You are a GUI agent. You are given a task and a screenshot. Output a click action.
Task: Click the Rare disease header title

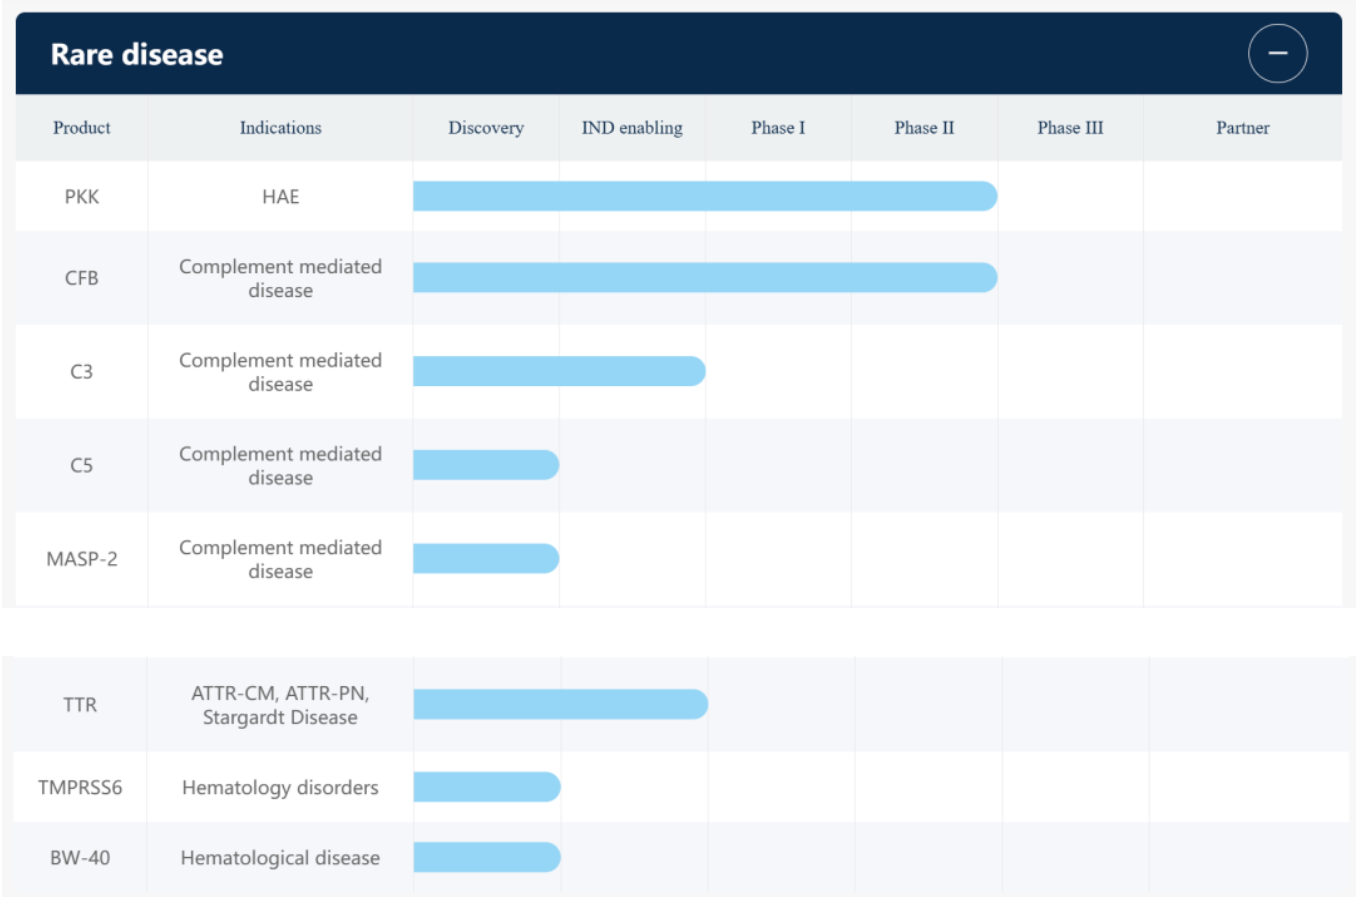[x=137, y=55]
